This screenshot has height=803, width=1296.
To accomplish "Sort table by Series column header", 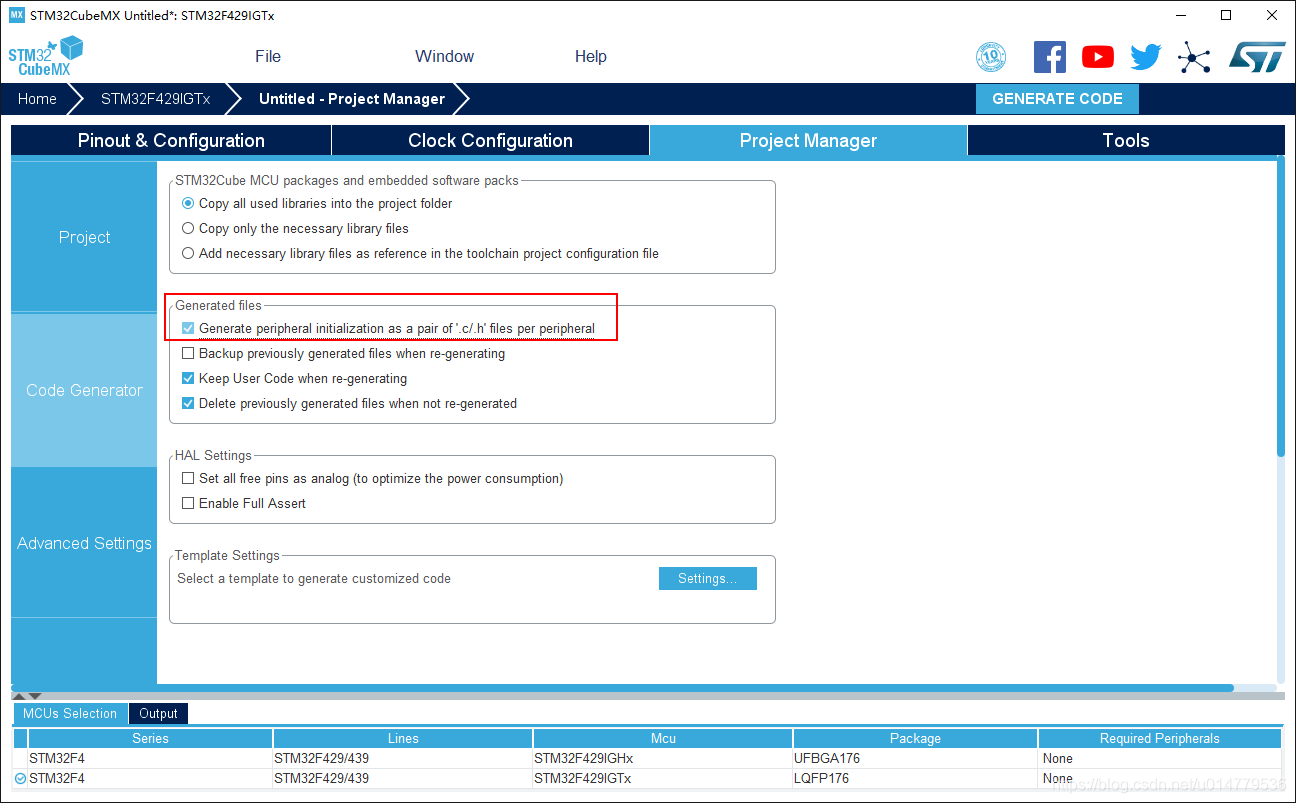I will point(150,738).
